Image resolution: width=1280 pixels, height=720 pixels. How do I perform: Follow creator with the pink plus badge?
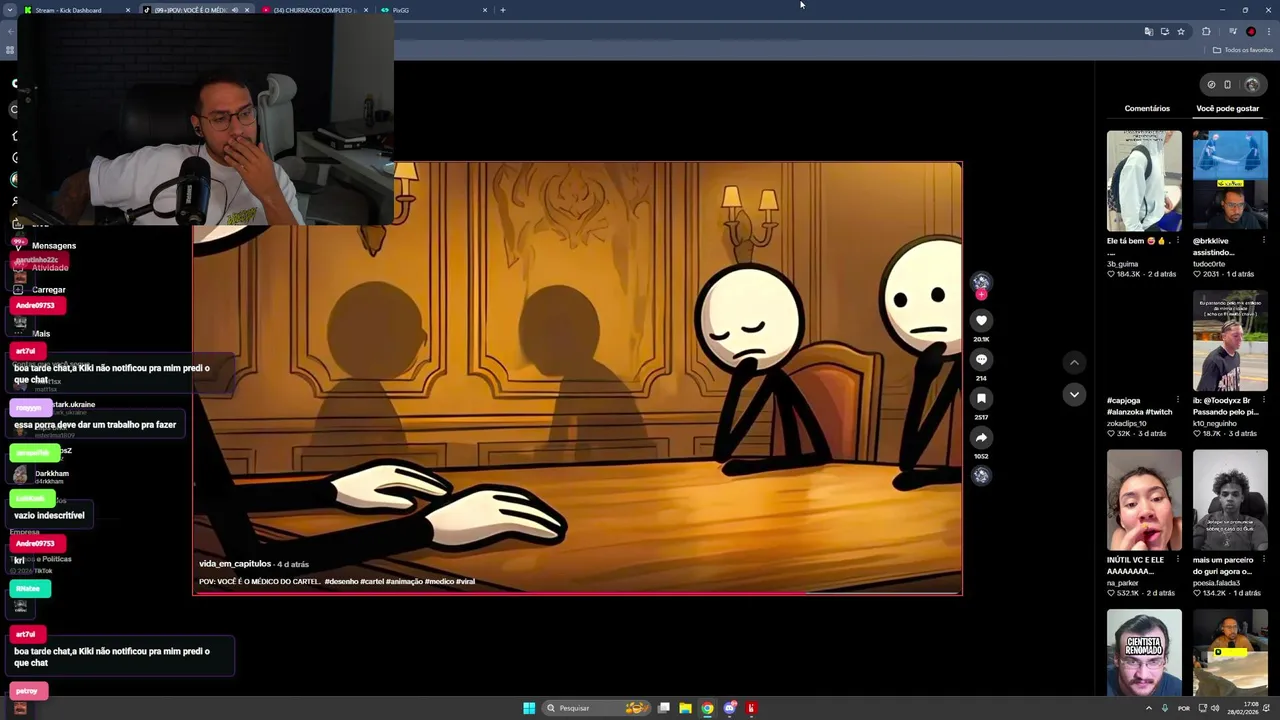pyautogui.click(x=981, y=295)
